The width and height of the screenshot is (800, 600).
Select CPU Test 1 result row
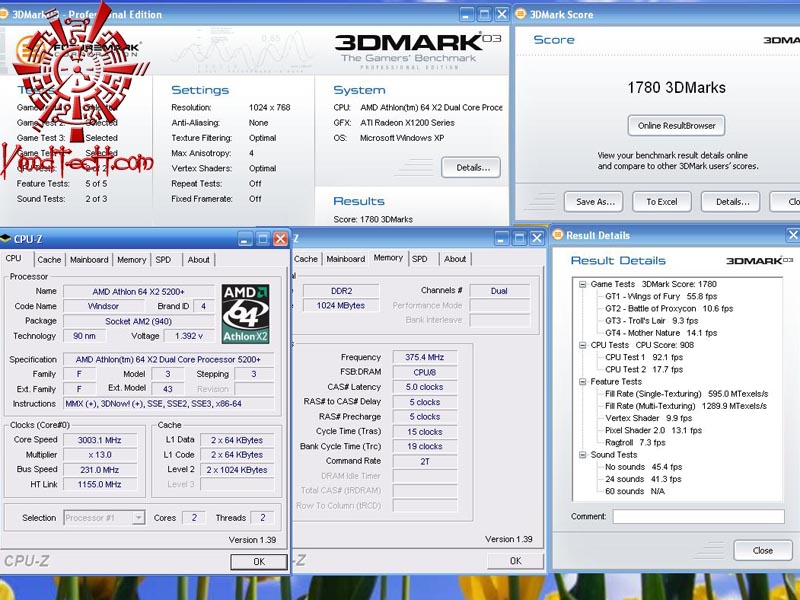(x=643, y=358)
